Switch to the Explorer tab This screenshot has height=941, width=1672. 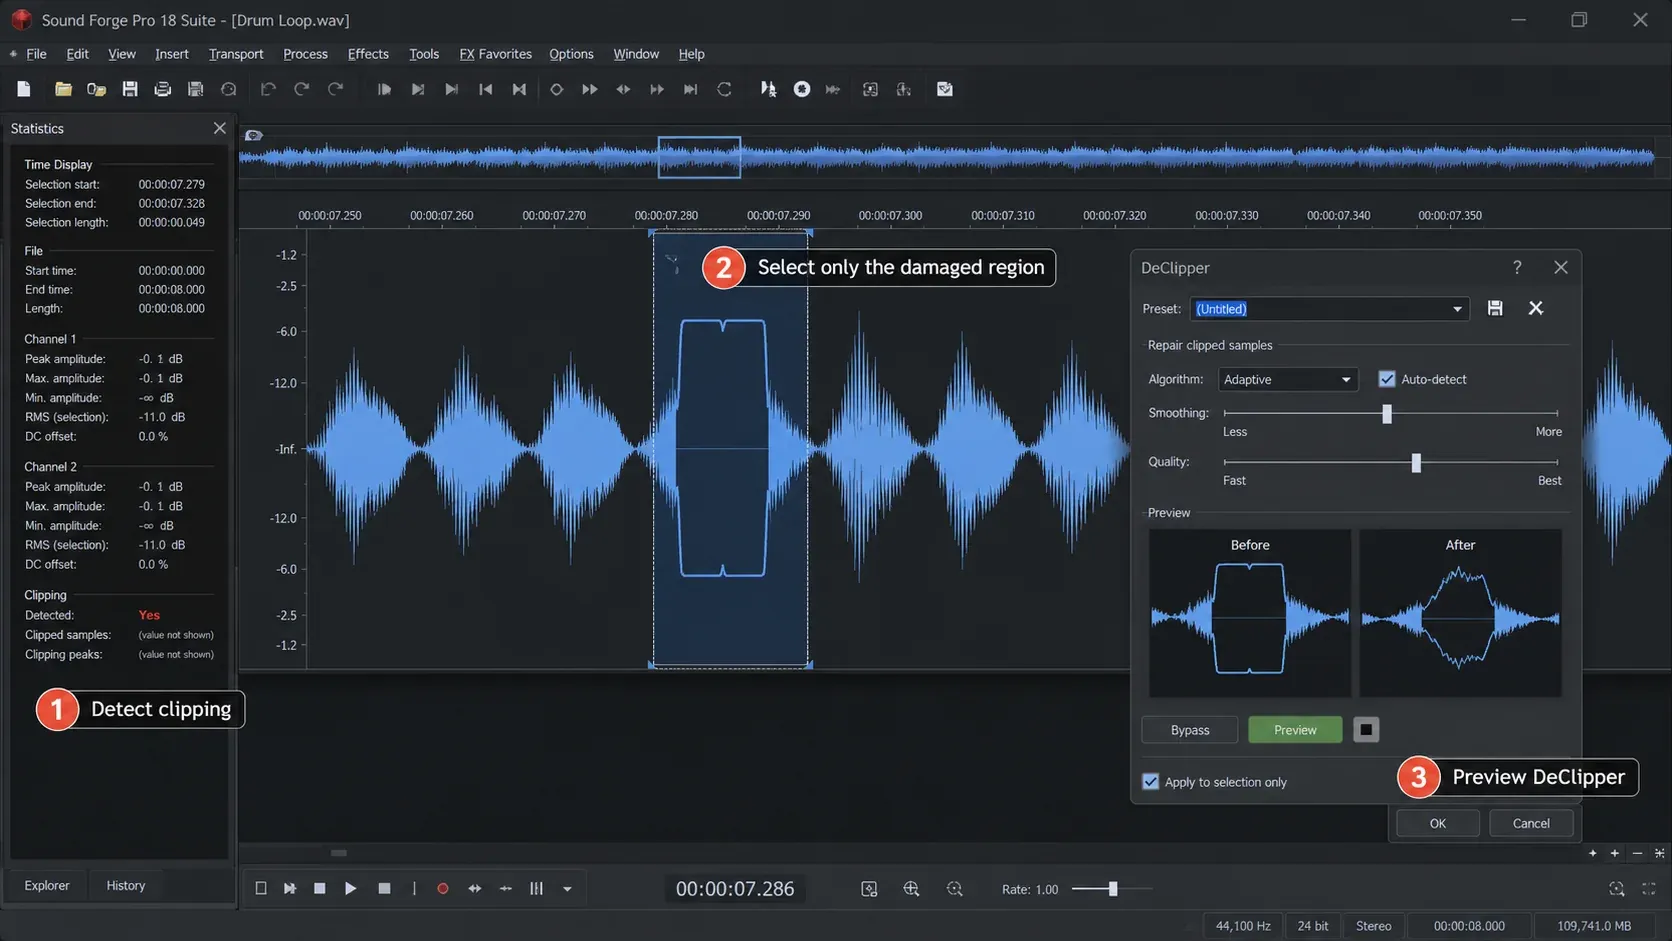pos(47,886)
